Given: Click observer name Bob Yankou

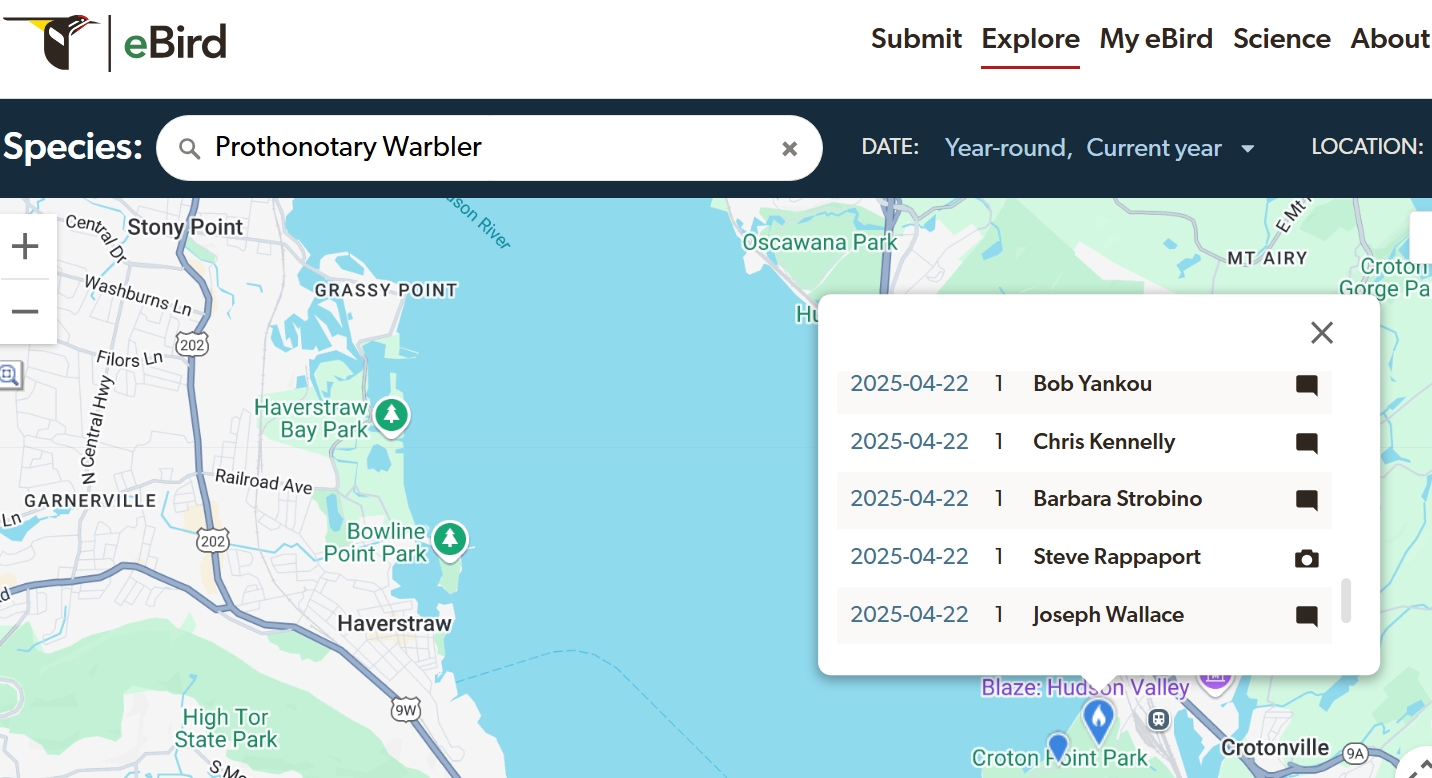Looking at the screenshot, I should tap(1092, 384).
